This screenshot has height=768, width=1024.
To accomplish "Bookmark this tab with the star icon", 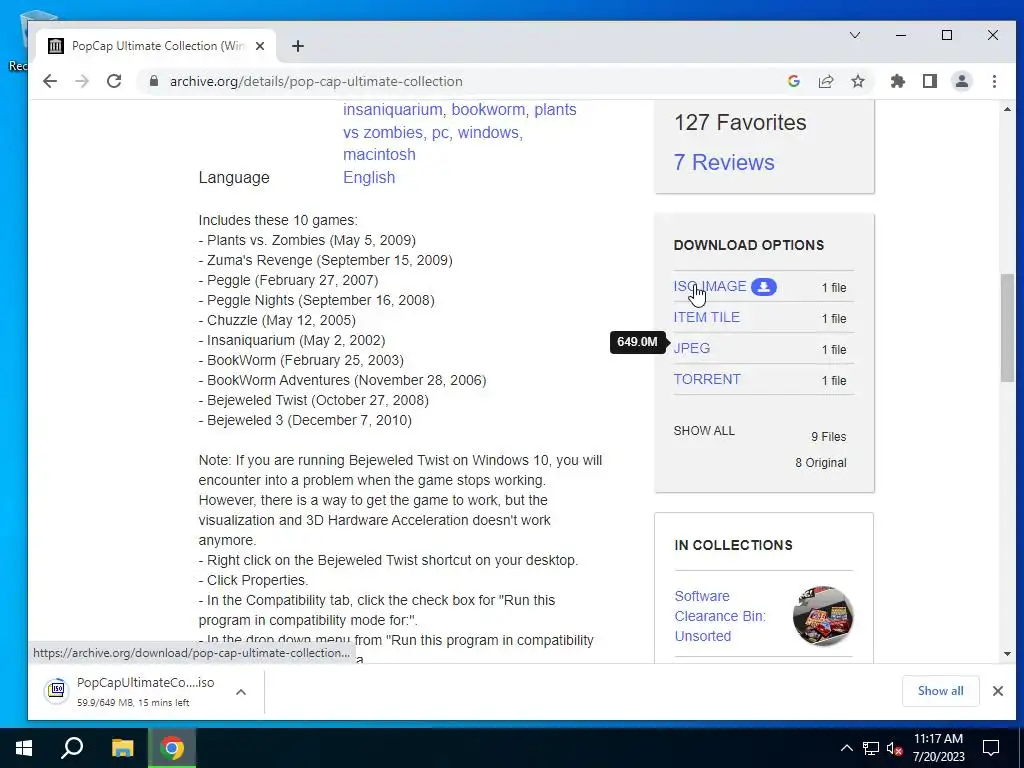I will tap(857, 81).
